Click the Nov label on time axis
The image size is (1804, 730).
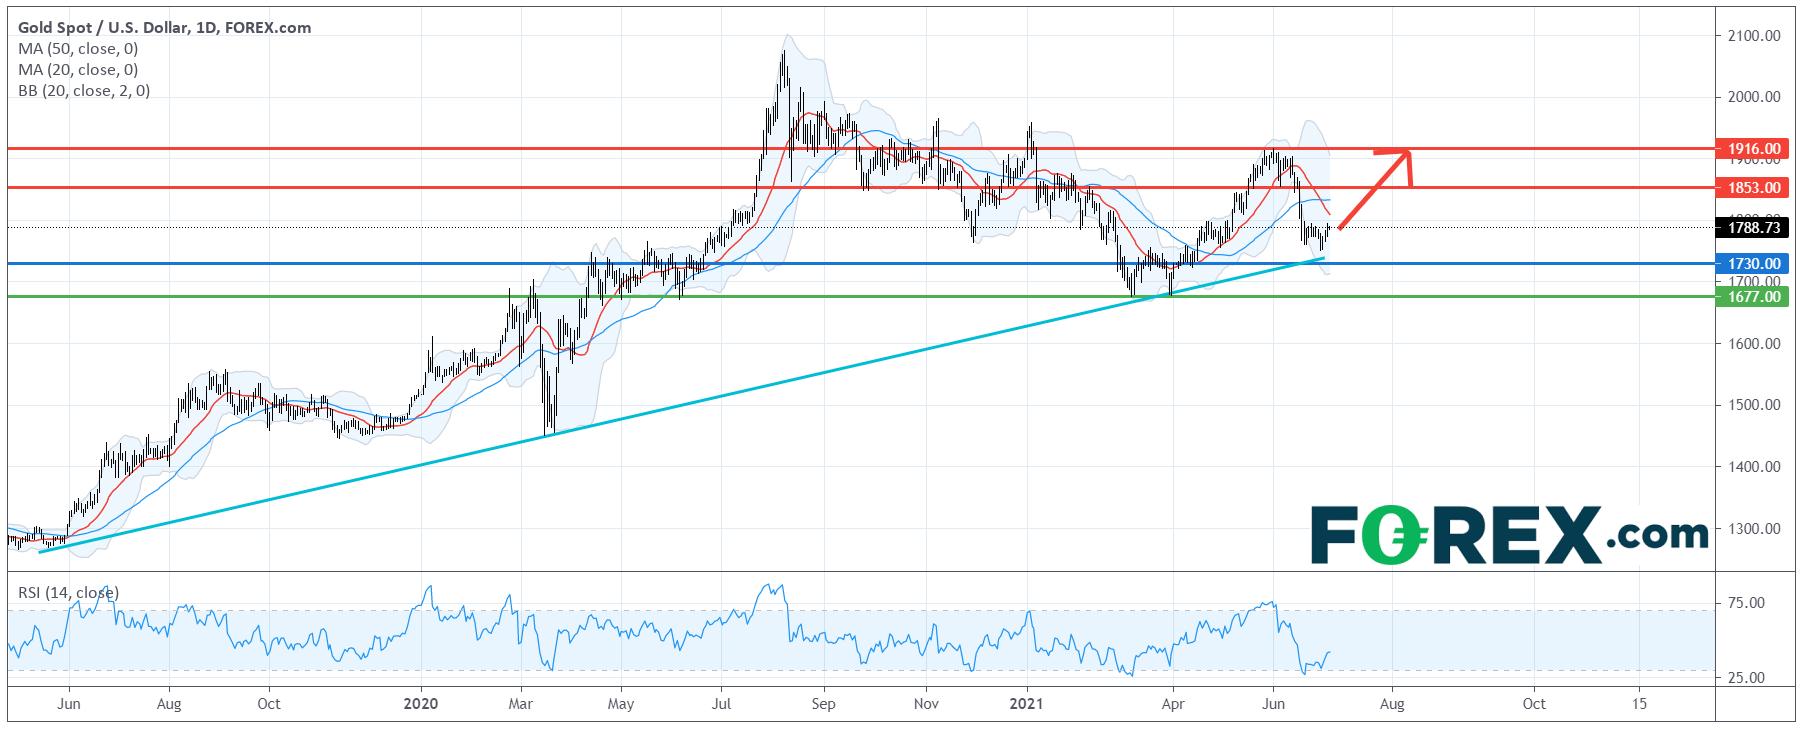926,704
